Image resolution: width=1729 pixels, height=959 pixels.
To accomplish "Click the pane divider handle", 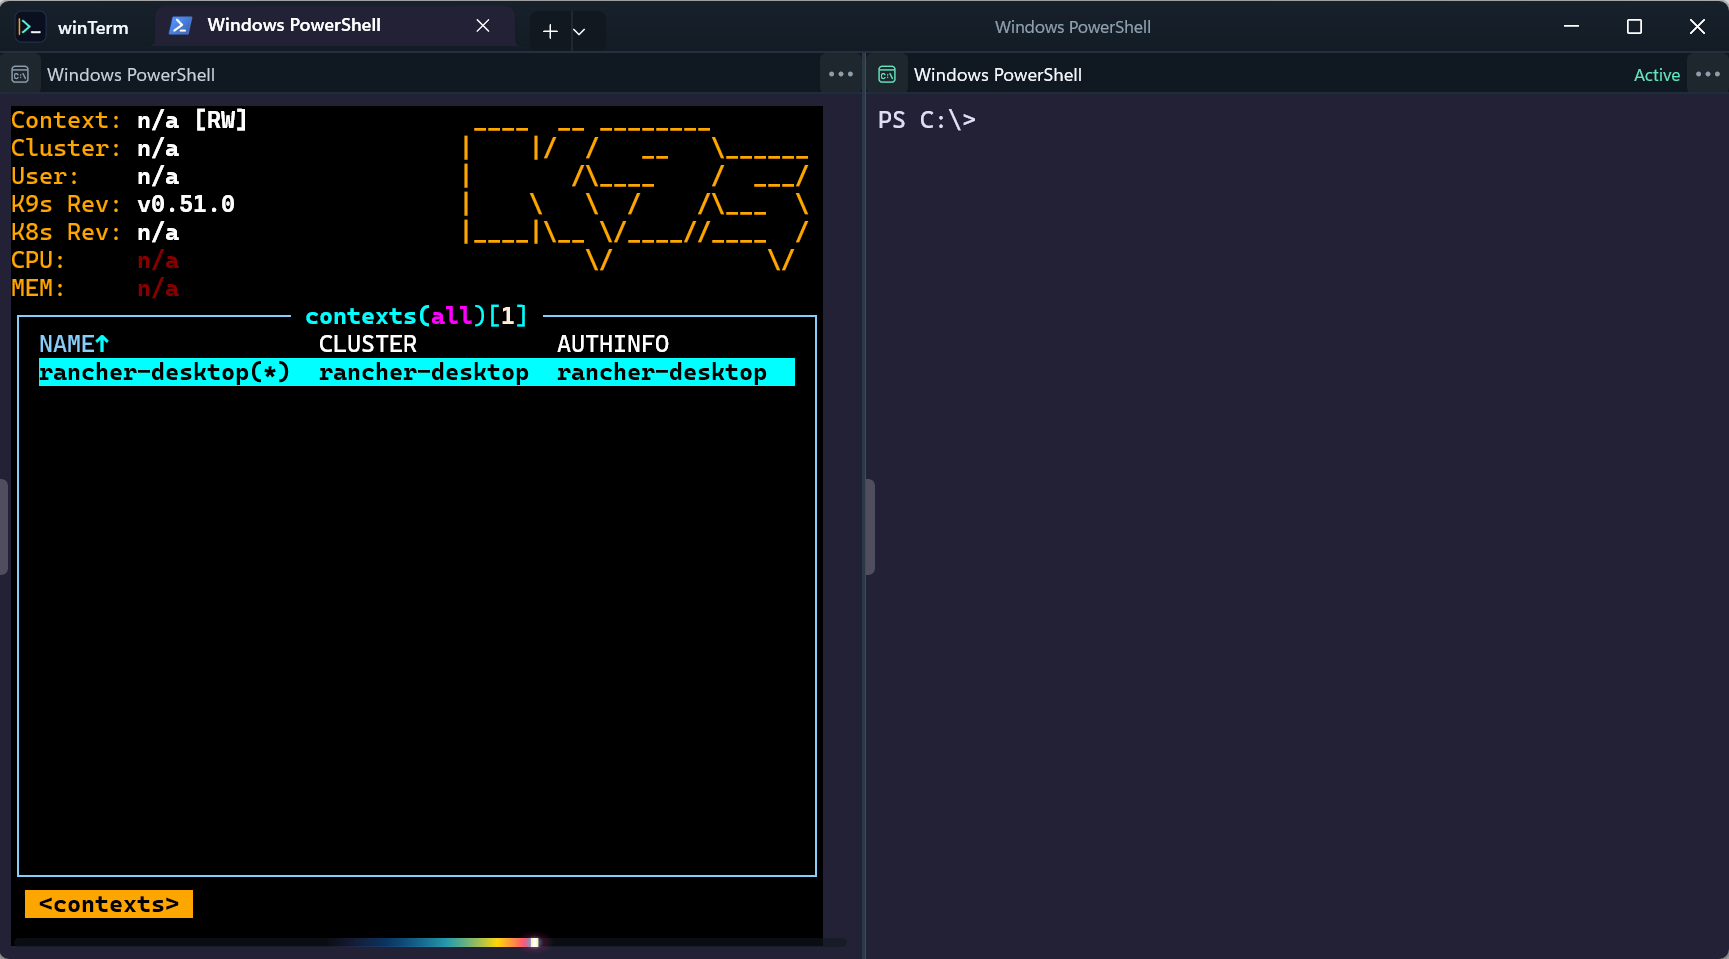I will pyautogui.click(x=870, y=527).
